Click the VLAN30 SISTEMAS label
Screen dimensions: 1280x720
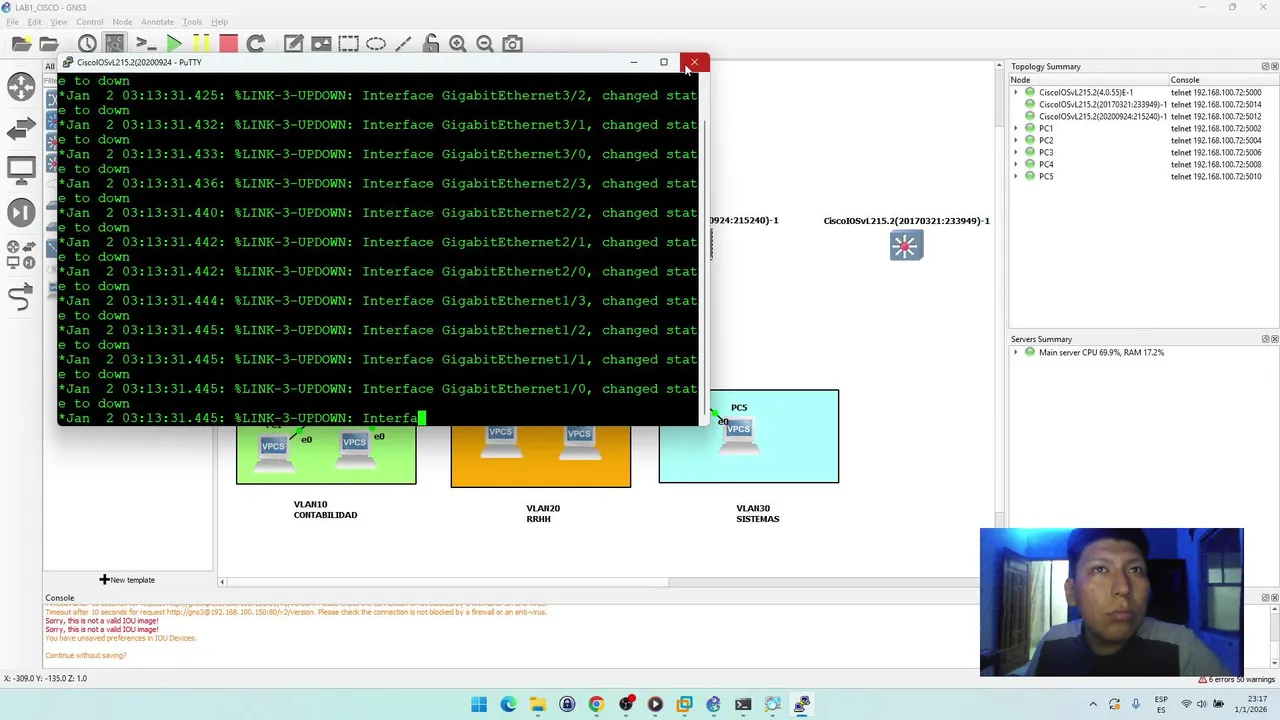pyautogui.click(x=757, y=514)
